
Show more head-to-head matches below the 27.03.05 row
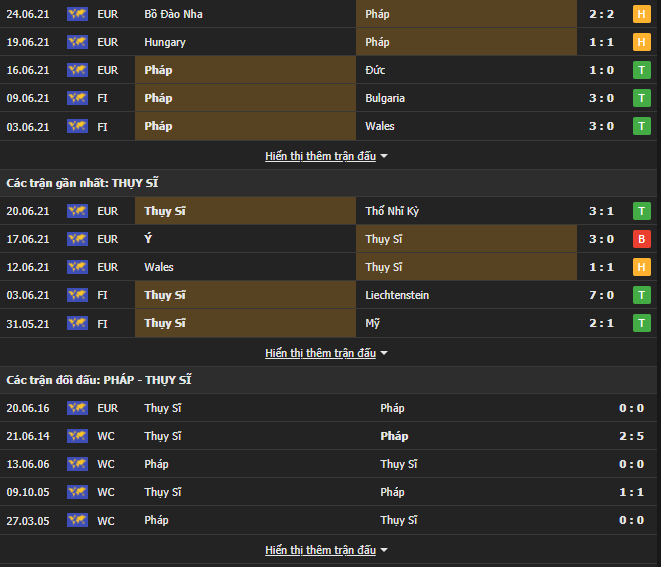(x=326, y=550)
